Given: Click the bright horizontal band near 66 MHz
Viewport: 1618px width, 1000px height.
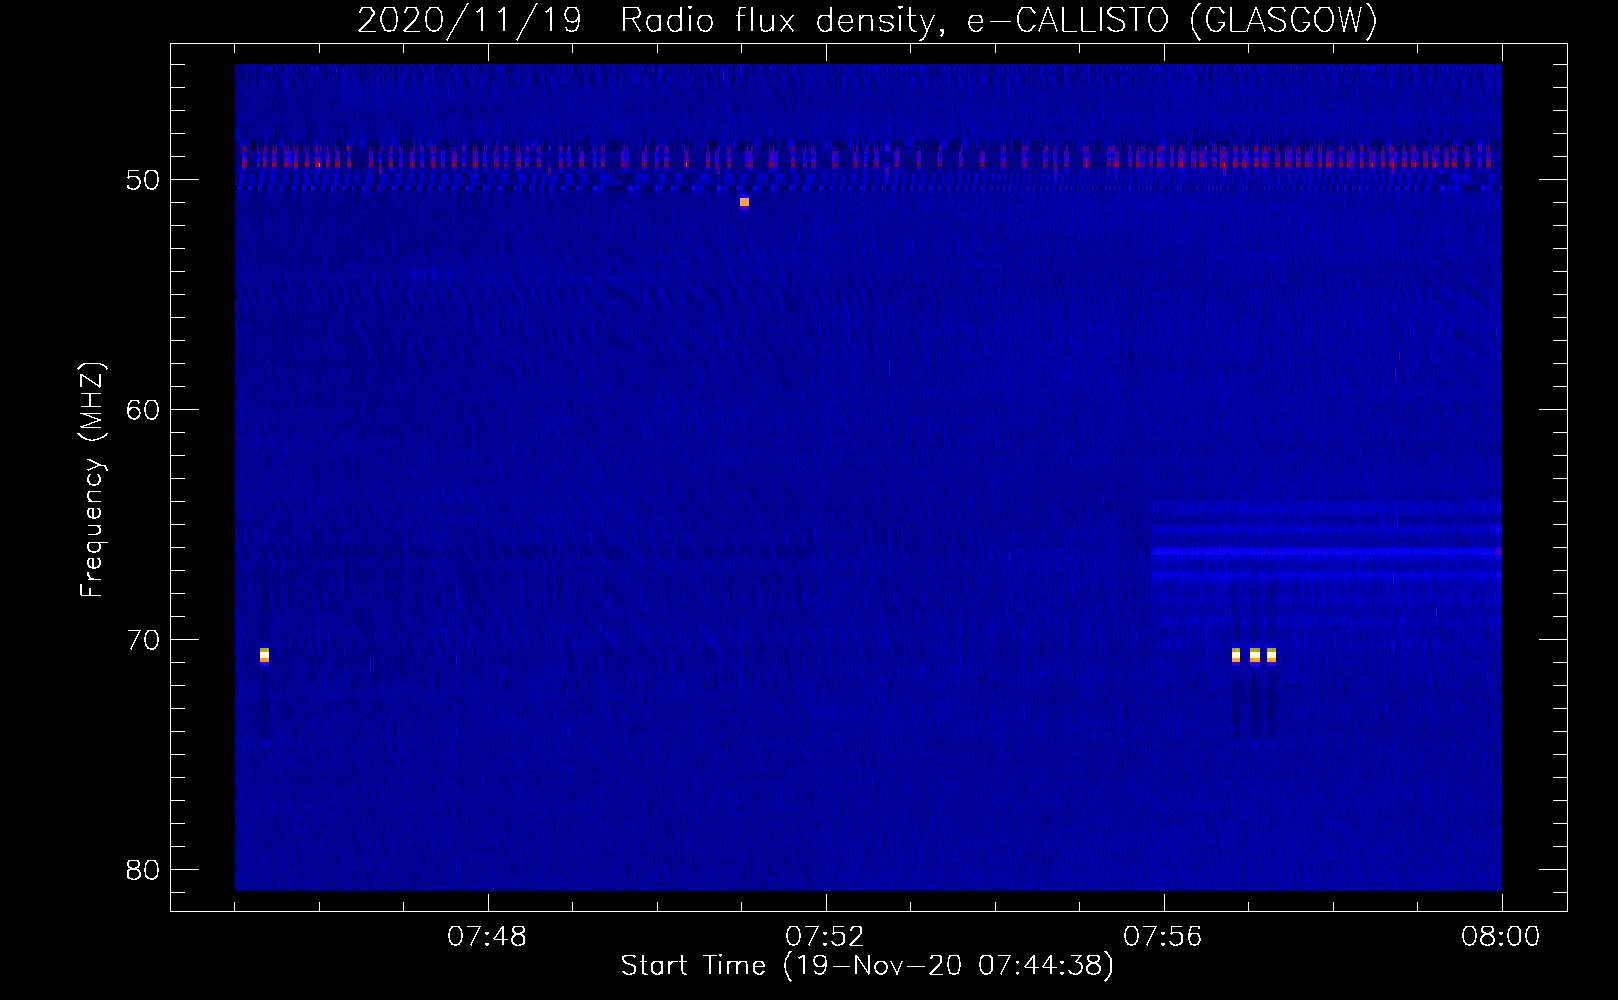Looking at the screenshot, I should (x=1326, y=551).
